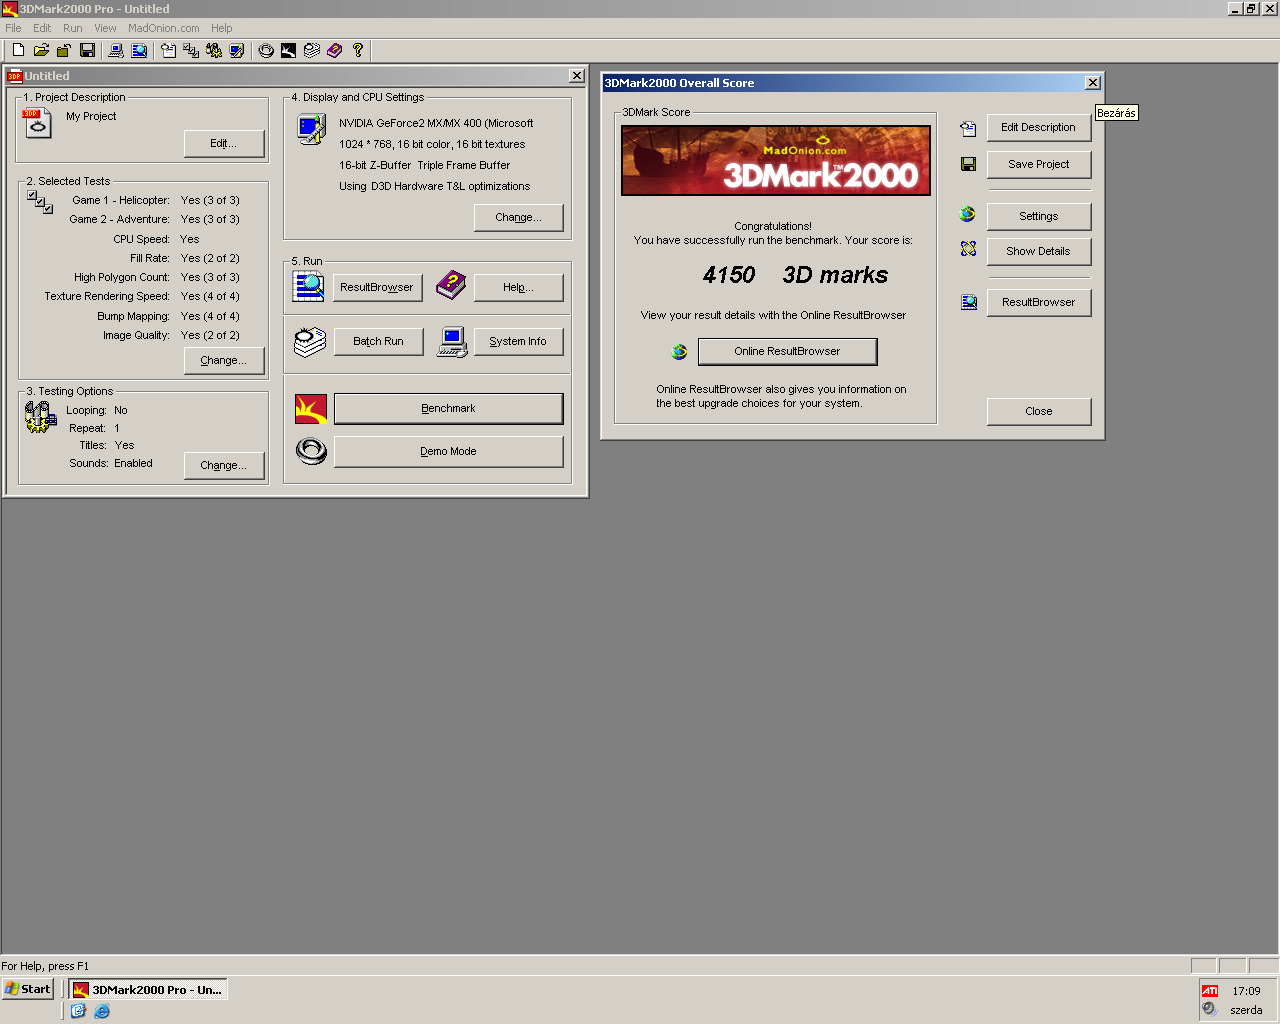Run benchmark from the toolbar 3DMark icon
This screenshot has width=1280, height=1024.
[x=289, y=50]
